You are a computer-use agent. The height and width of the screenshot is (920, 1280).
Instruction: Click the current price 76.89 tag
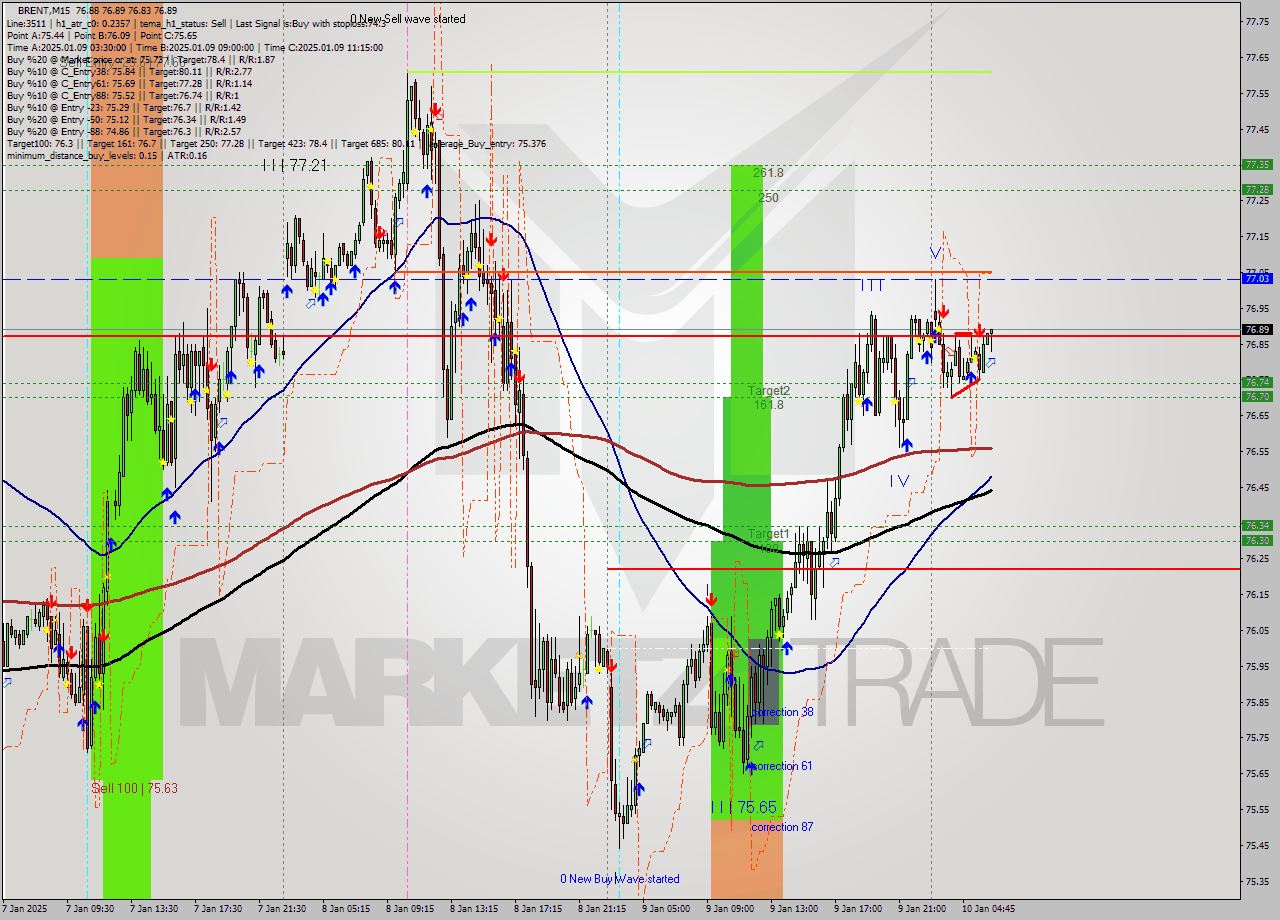[1257, 329]
